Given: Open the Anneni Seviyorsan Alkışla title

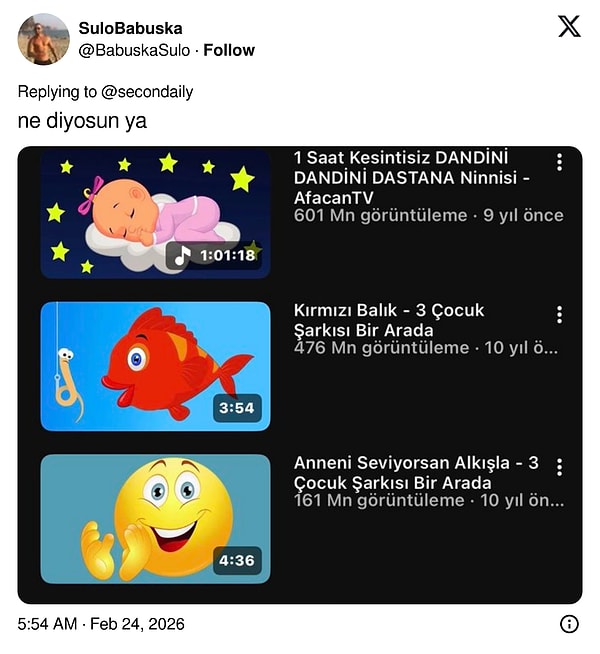Looking at the screenshot, I should pos(415,472).
